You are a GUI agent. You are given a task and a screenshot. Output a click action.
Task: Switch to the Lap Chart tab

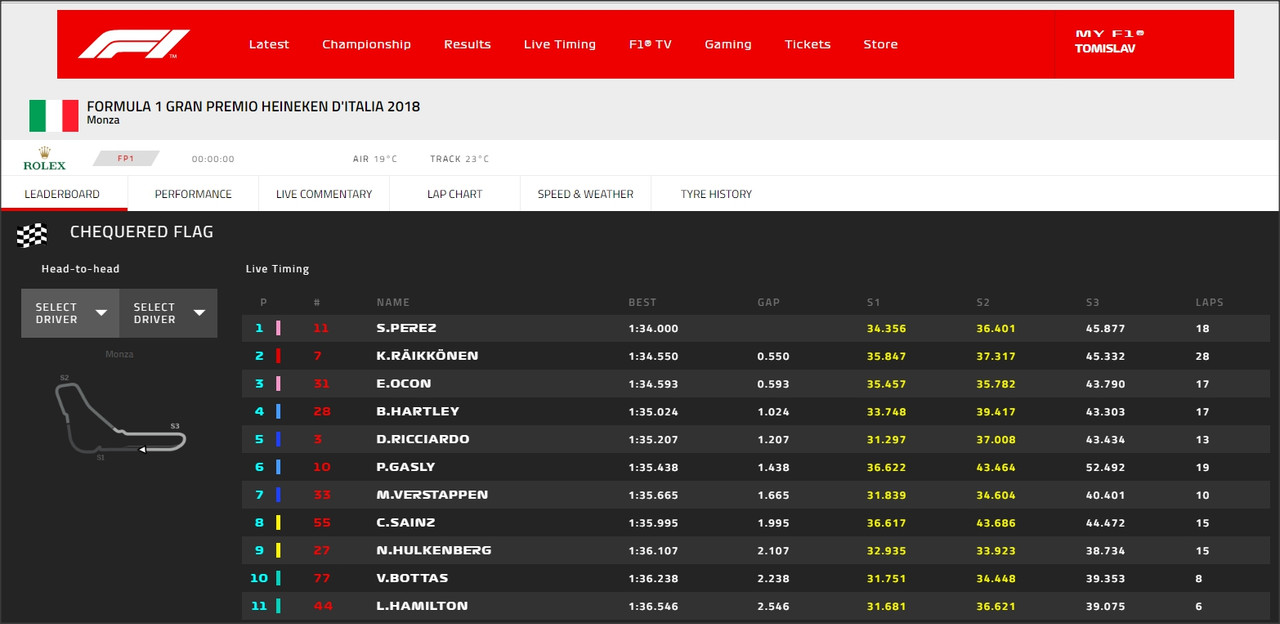pyautogui.click(x=455, y=194)
